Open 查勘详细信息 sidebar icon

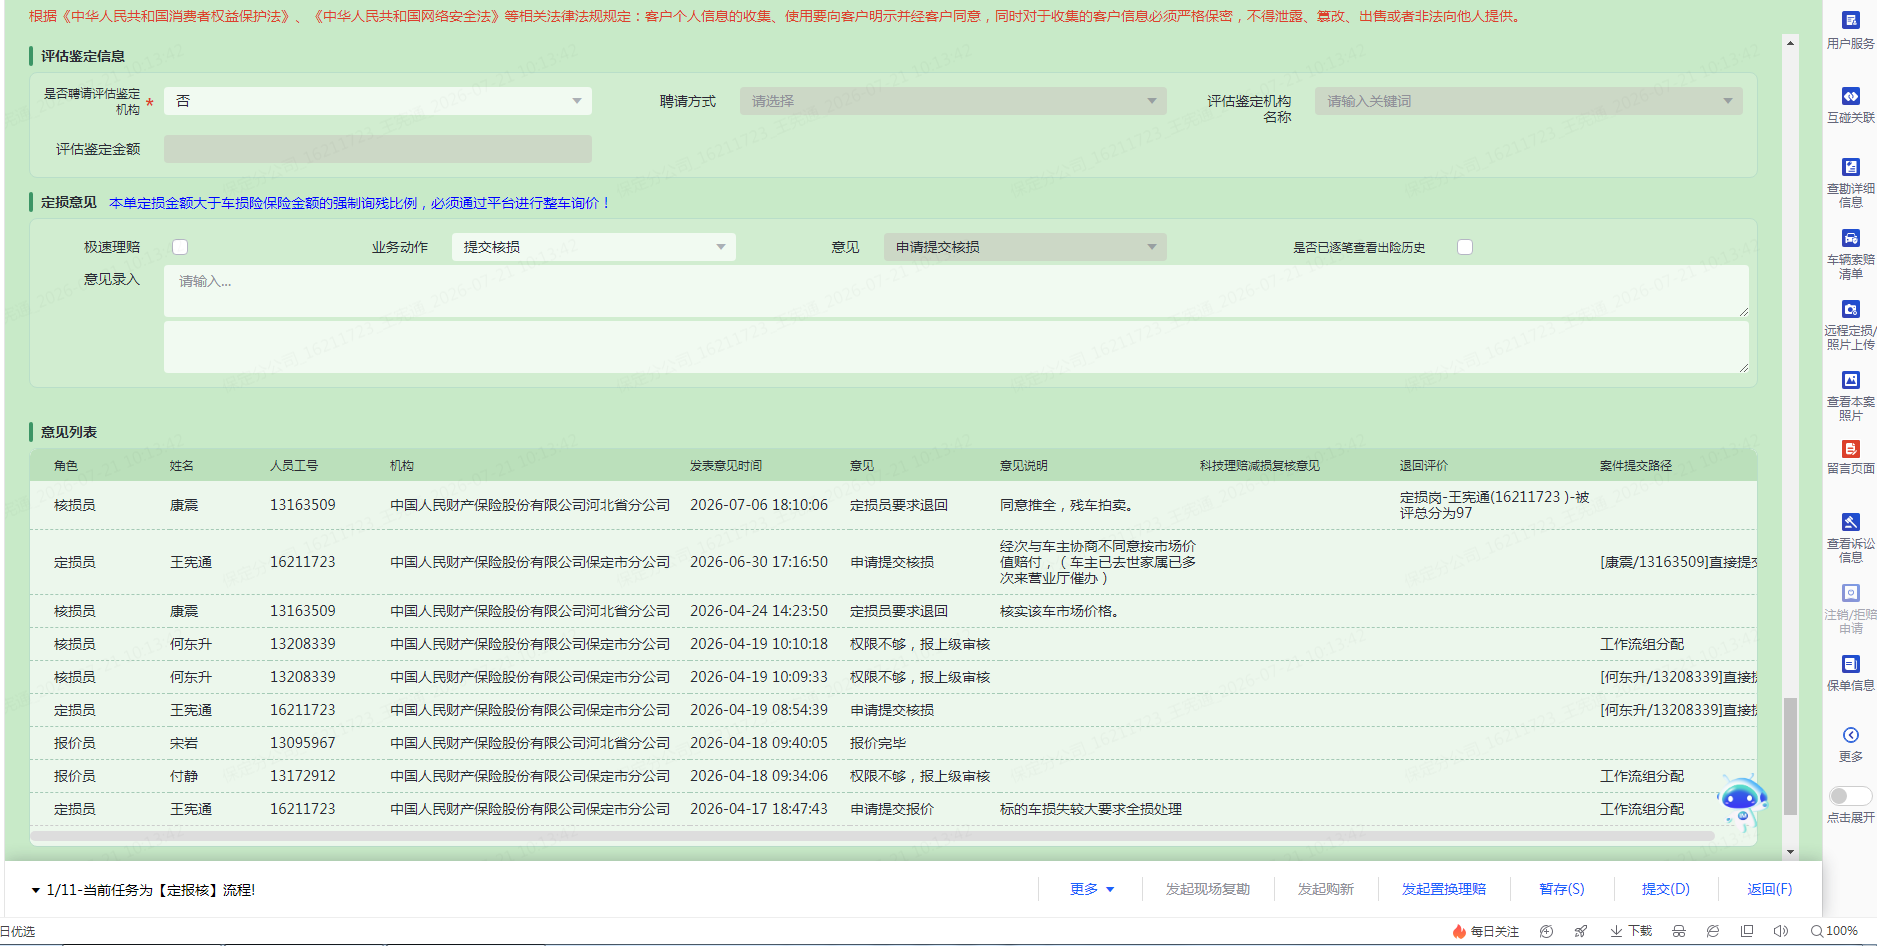(1850, 167)
